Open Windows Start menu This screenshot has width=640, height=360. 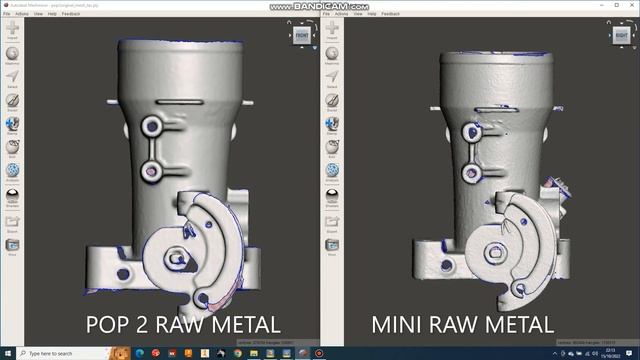tap(8, 353)
